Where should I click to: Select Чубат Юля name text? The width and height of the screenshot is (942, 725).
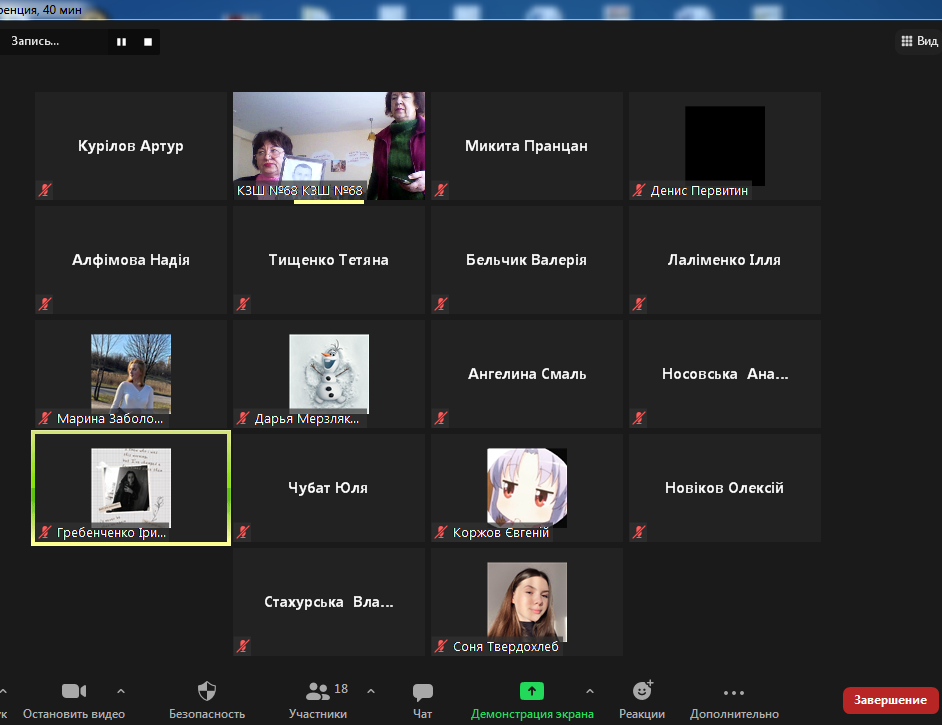click(328, 488)
